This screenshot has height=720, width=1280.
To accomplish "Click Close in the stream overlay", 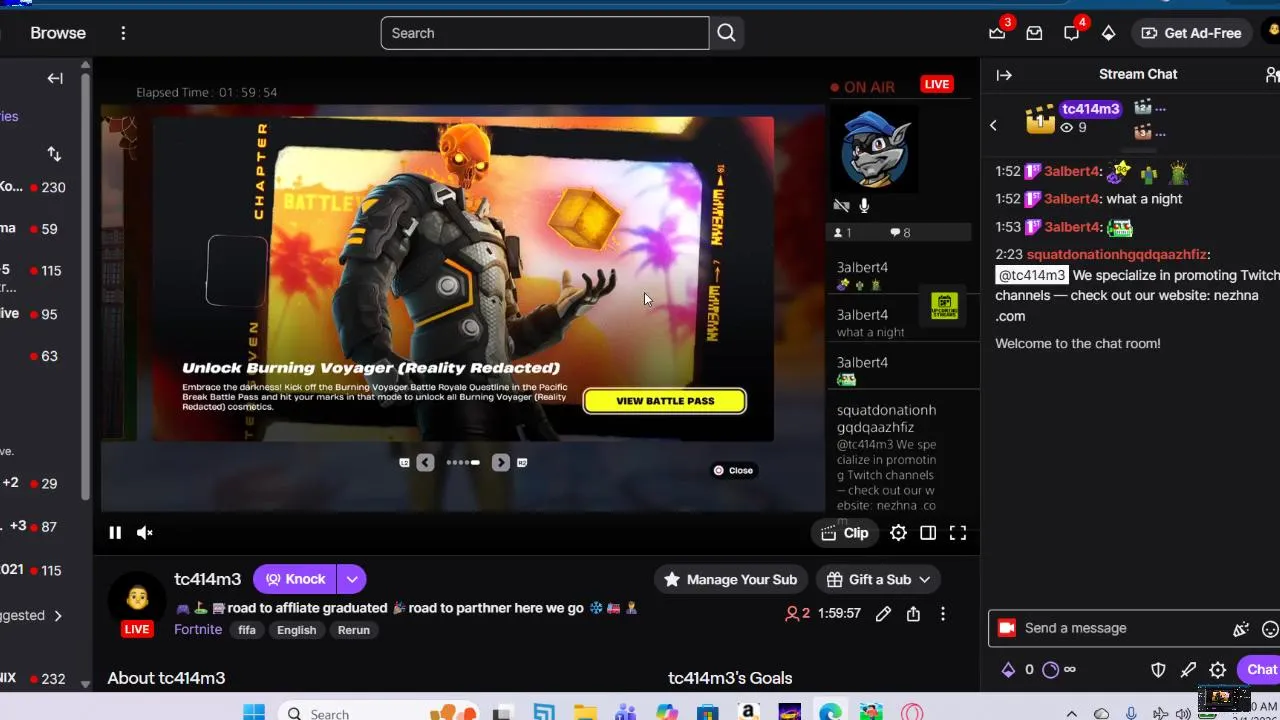I will pyautogui.click(x=733, y=470).
